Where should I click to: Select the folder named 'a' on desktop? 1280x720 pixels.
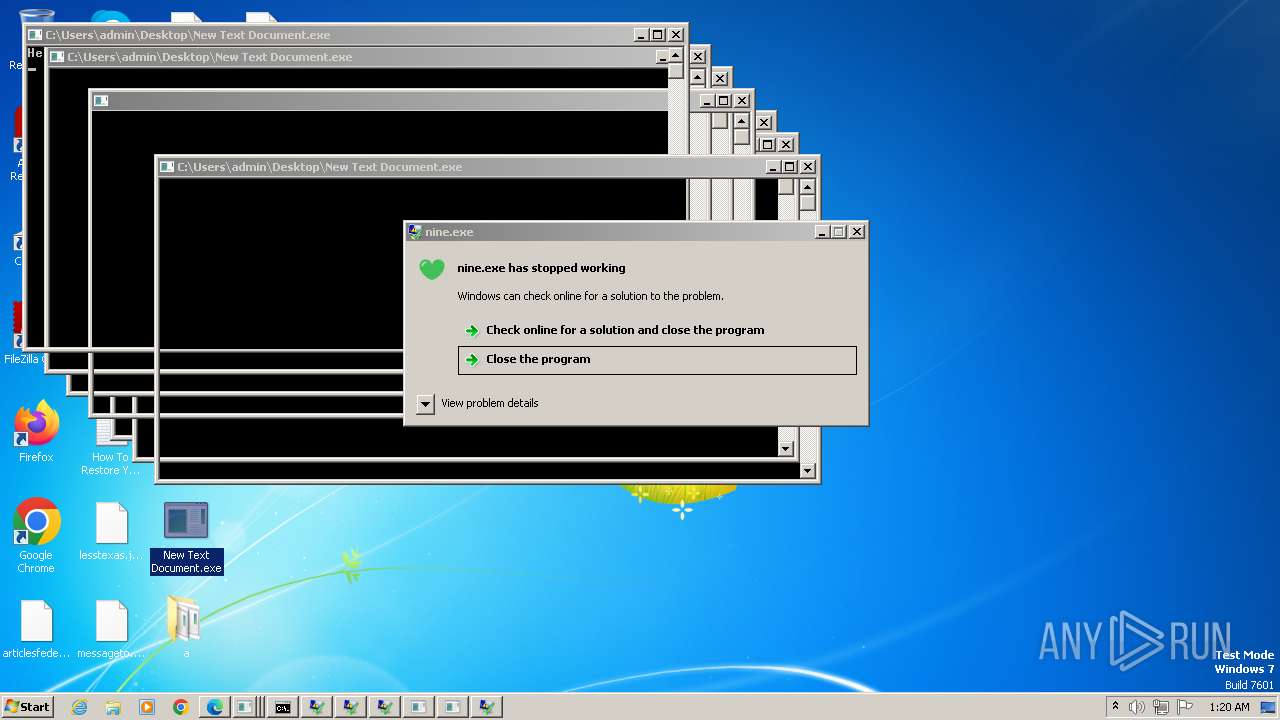pos(186,628)
